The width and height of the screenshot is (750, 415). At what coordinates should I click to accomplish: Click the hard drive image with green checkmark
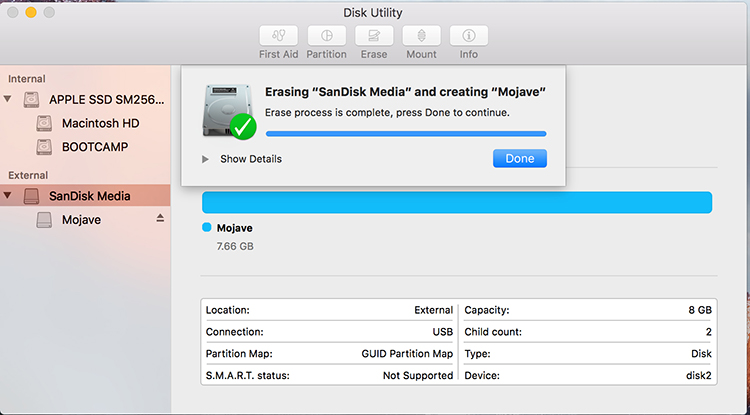(x=229, y=110)
